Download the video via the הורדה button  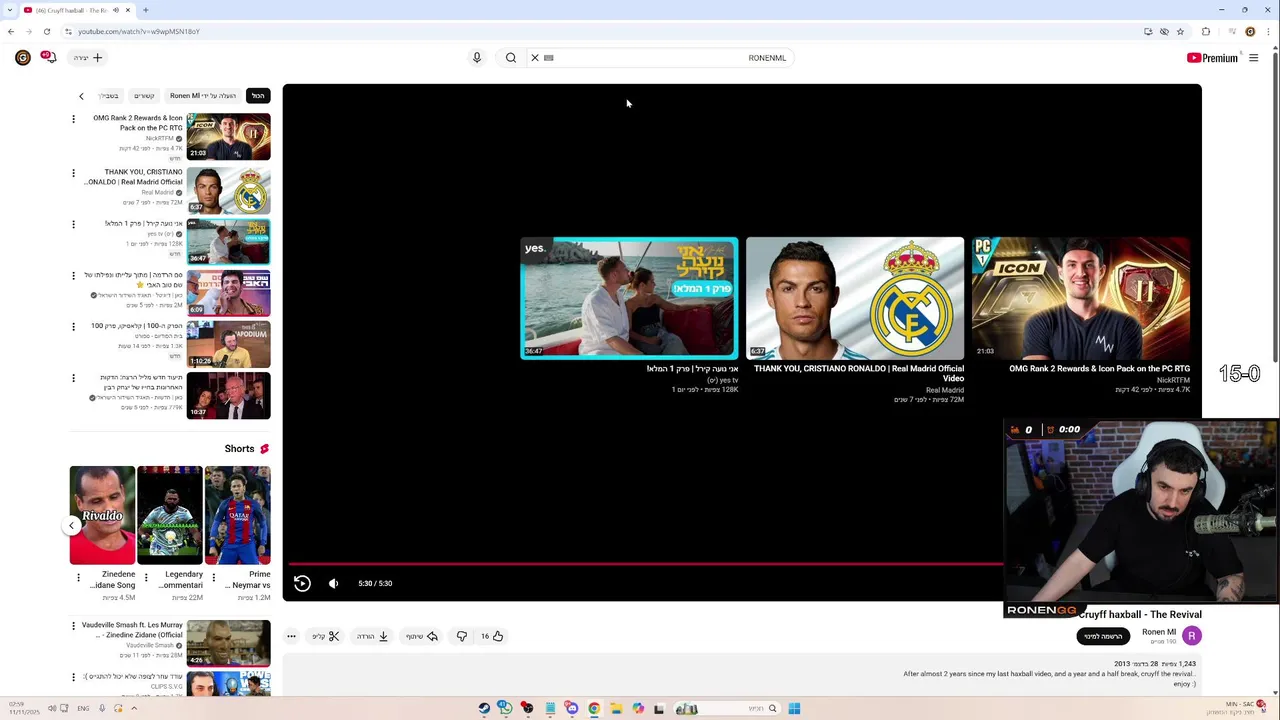[x=373, y=636]
